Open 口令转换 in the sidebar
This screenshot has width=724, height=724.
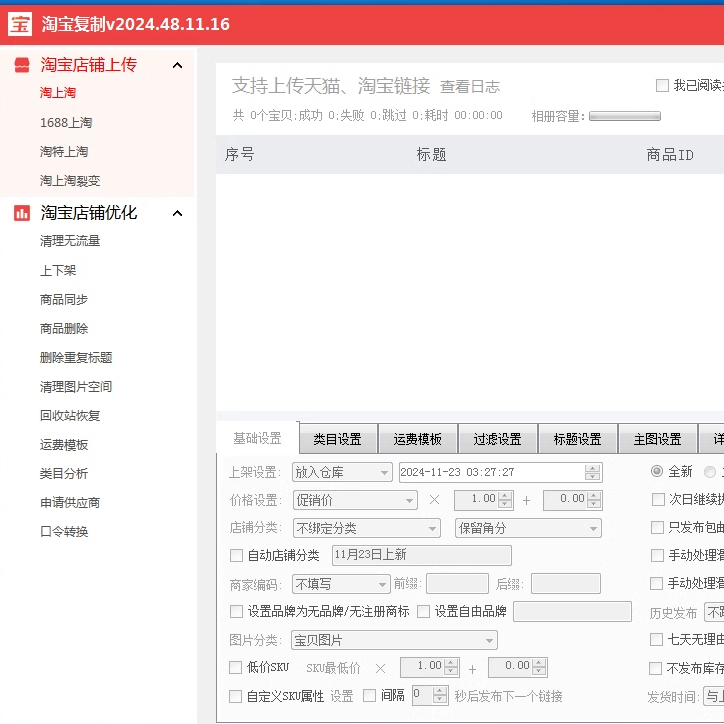(x=64, y=531)
